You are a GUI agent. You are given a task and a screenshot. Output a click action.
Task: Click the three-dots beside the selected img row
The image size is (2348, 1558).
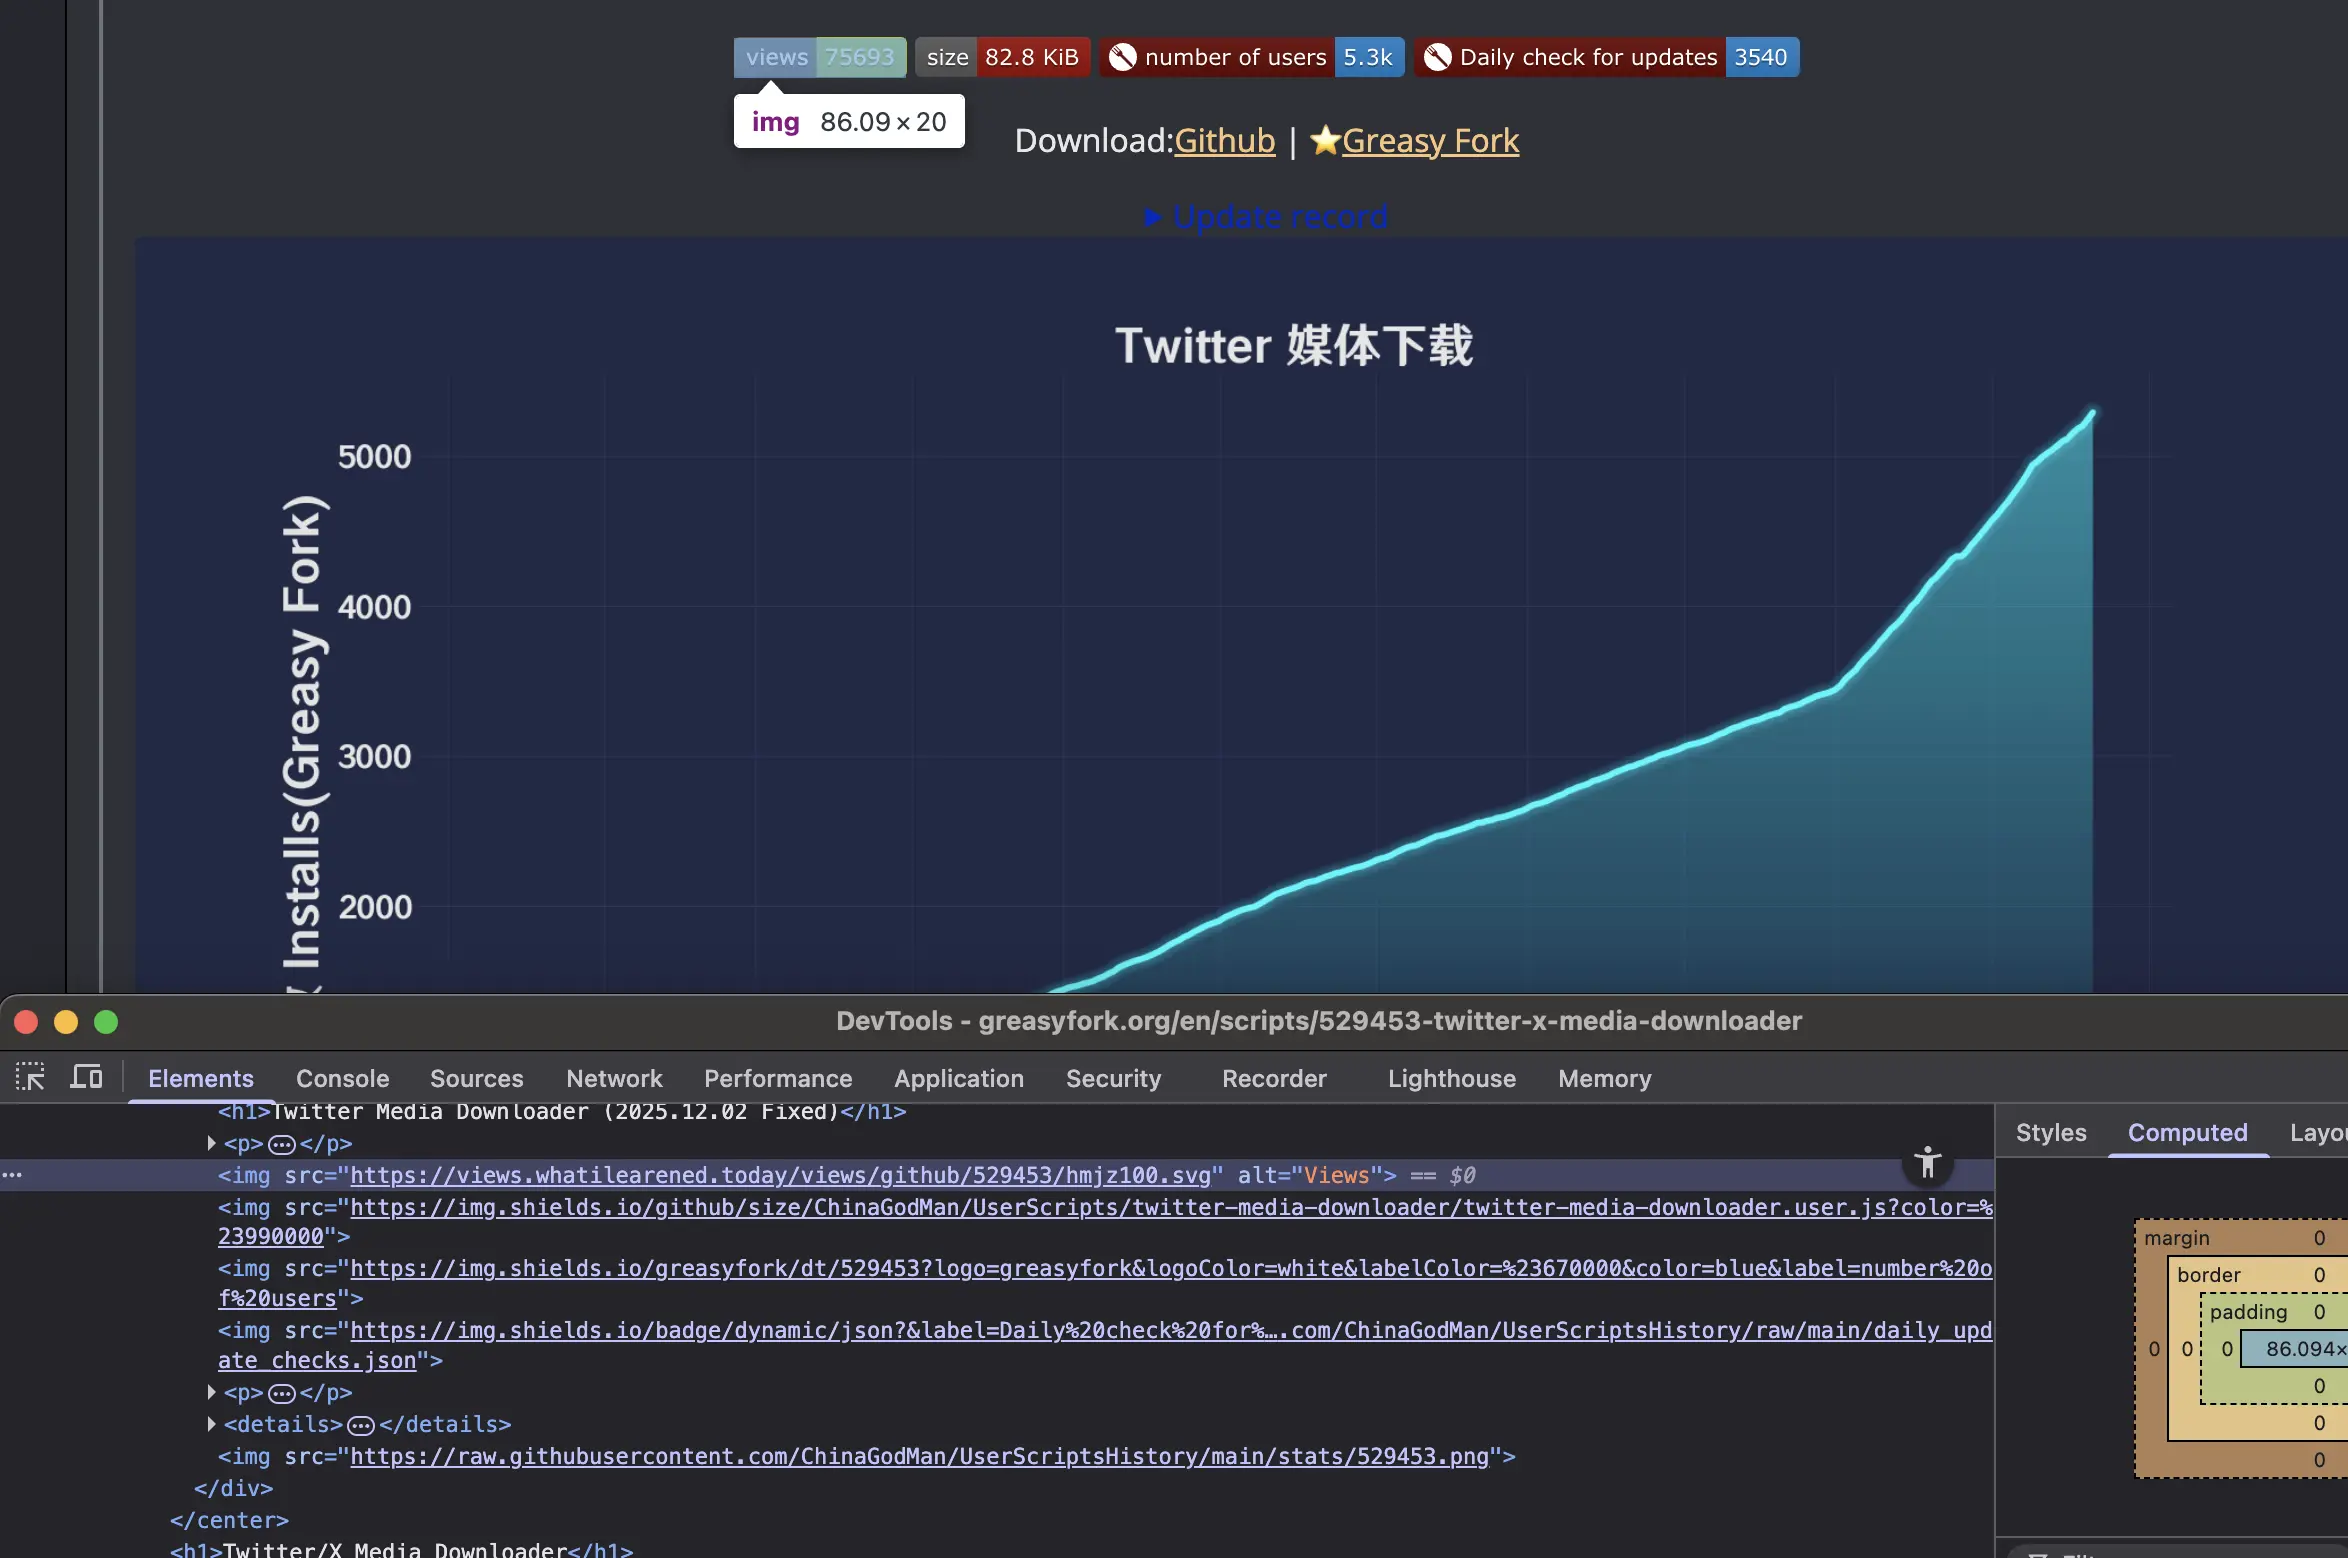12,1175
